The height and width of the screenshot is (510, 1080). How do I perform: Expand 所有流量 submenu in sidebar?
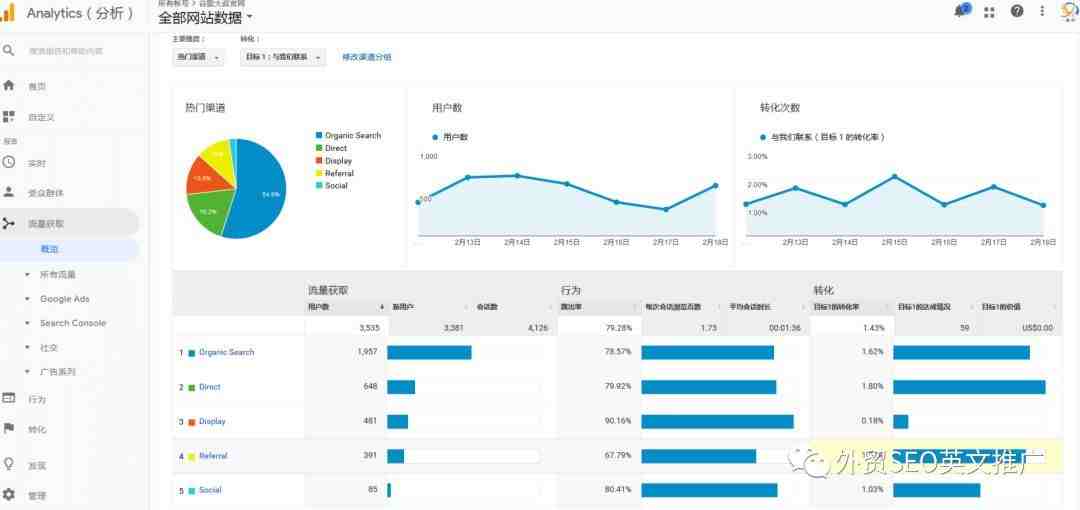point(28,274)
